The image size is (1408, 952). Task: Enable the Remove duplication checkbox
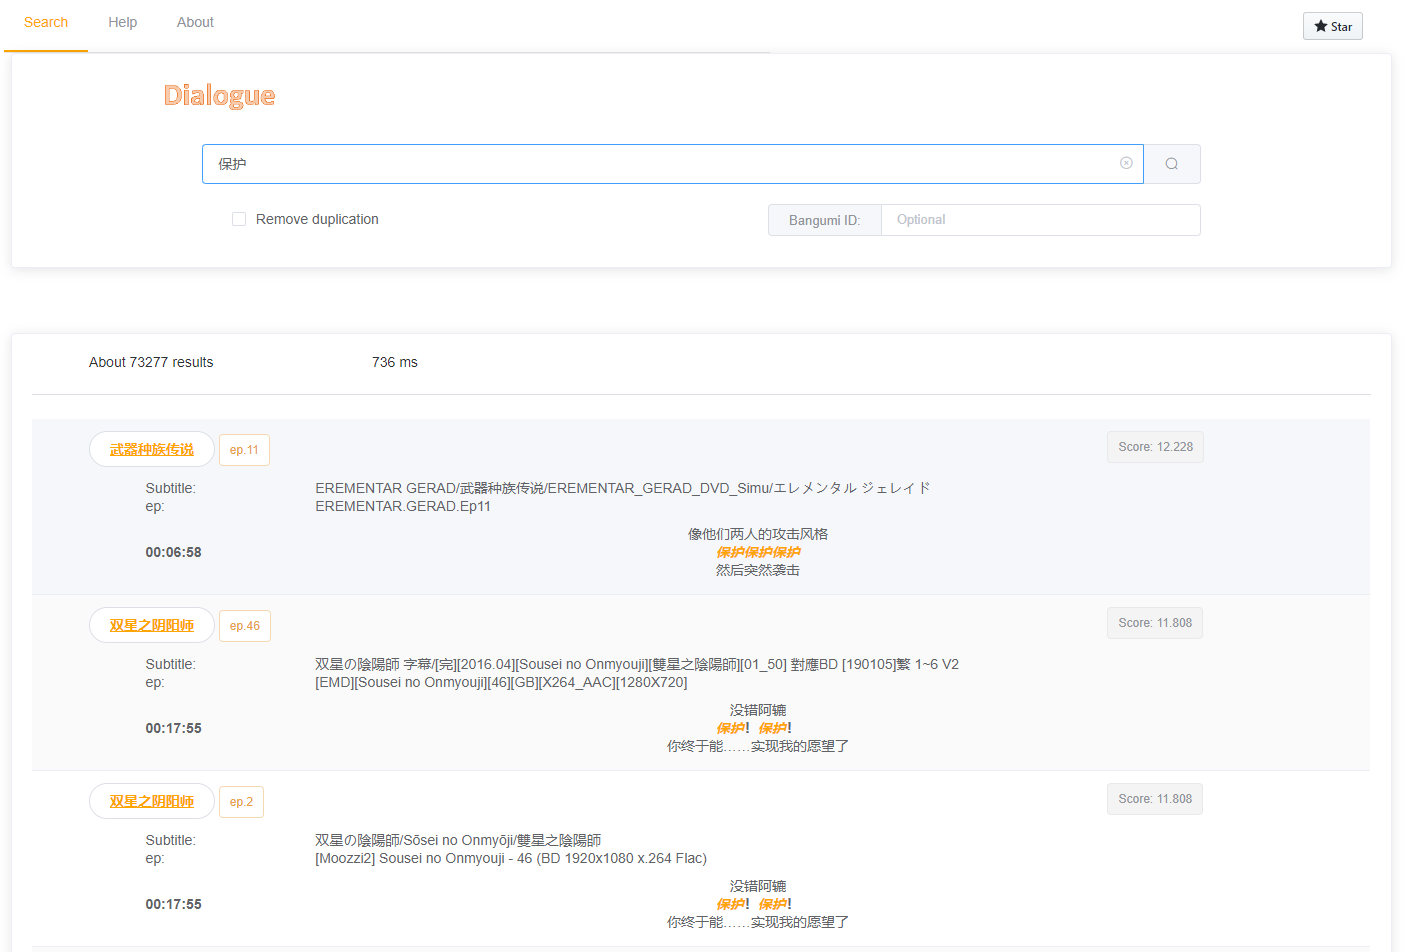point(239,219)
